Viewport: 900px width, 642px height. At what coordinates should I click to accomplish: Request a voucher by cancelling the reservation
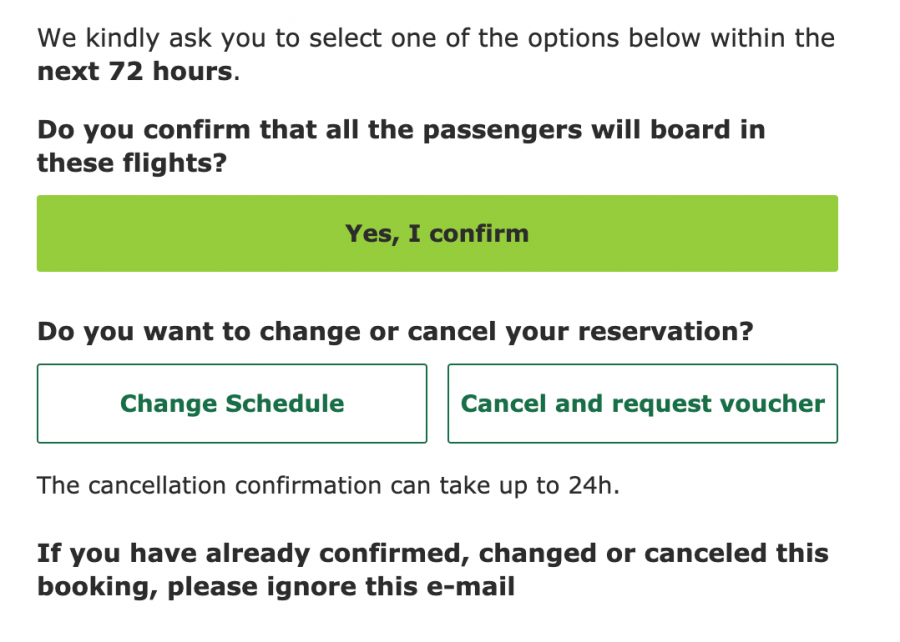point(642,404)
